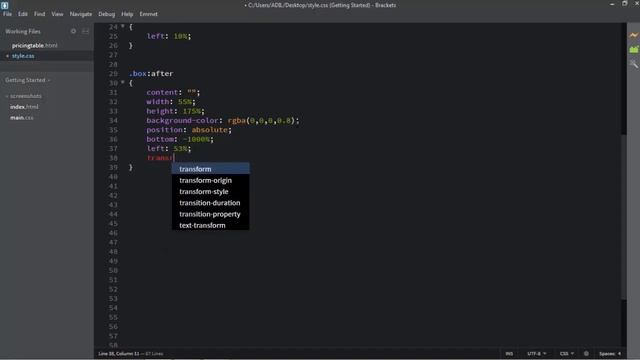Choose transform-origin from the code hints

pos(211,180)
